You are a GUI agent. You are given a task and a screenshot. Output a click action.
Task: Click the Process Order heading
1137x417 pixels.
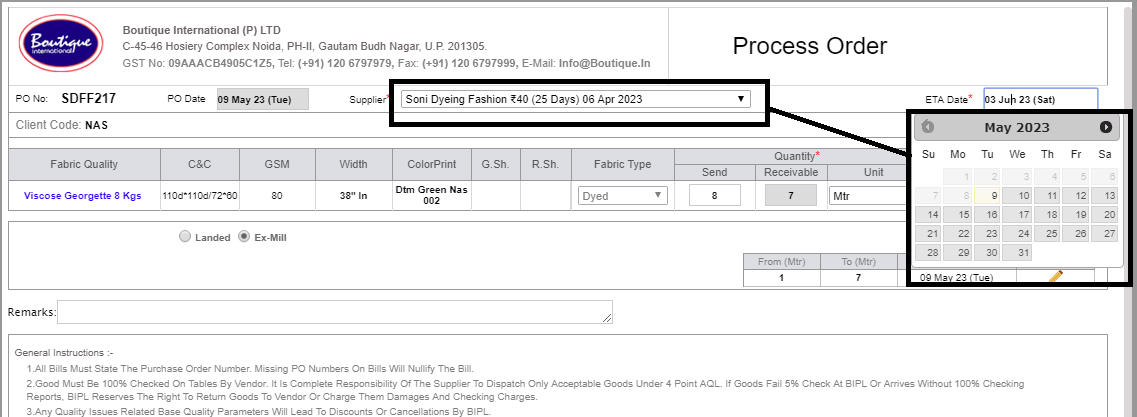coord(810,46)
